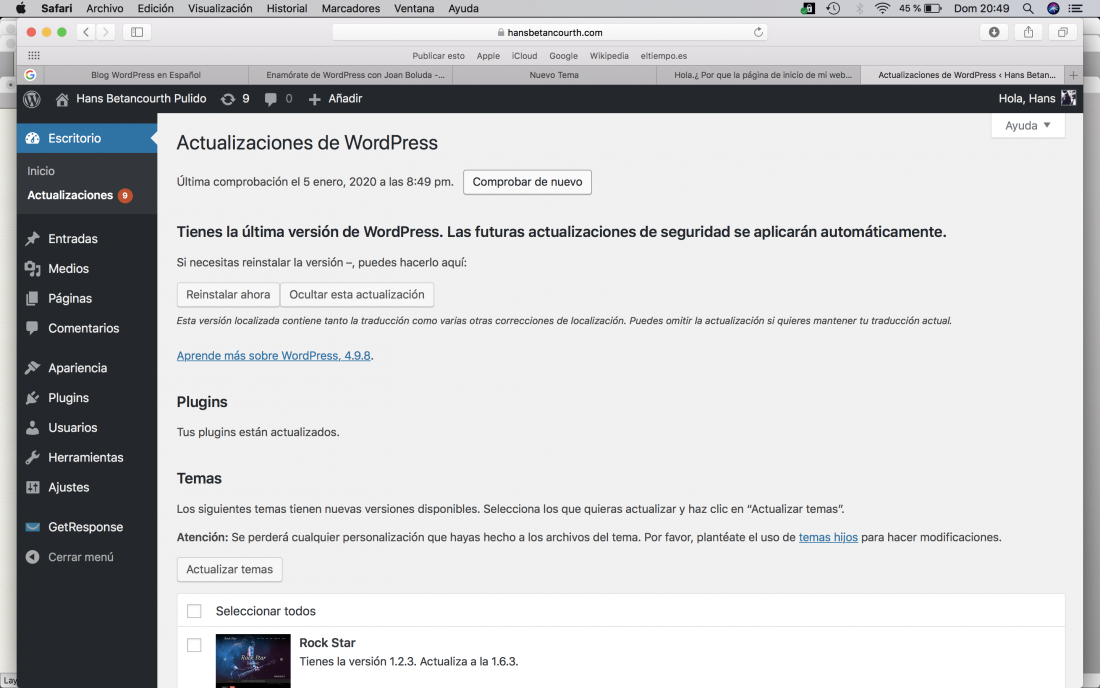Open updates circular arrows icon in admin bar
This screenshot has width=1100, height=688.
click(x=227, y=99)
